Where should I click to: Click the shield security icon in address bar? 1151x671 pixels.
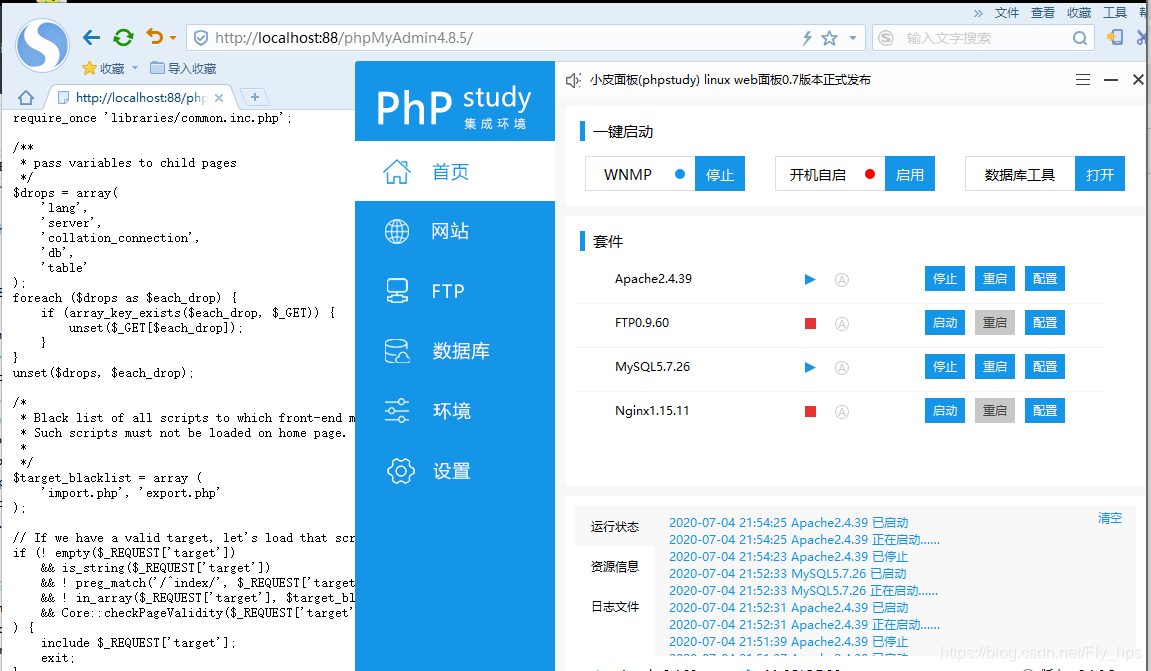pyautogui.click(x=200, y=38)
